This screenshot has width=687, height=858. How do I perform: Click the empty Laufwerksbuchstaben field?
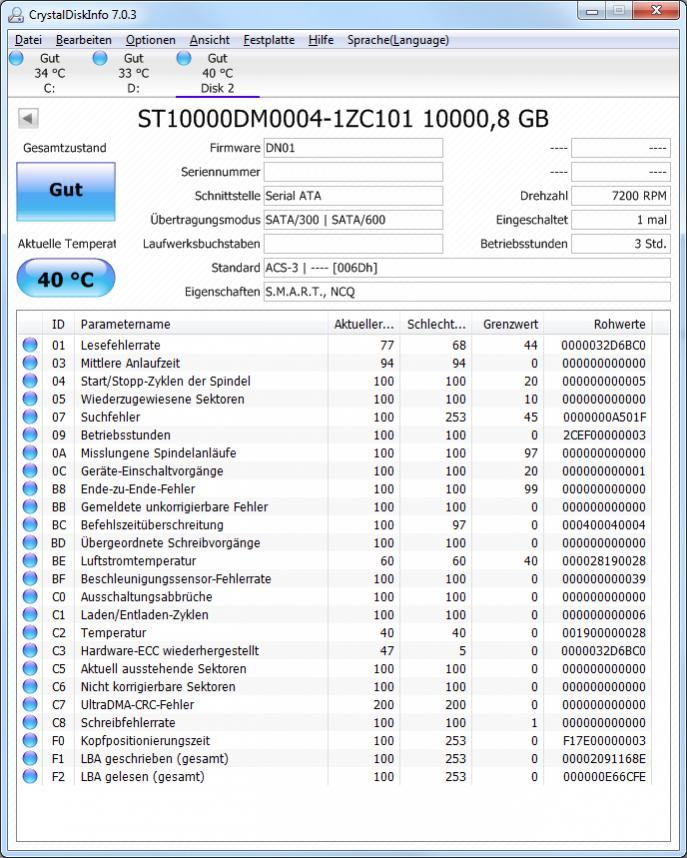click(353, 244)
